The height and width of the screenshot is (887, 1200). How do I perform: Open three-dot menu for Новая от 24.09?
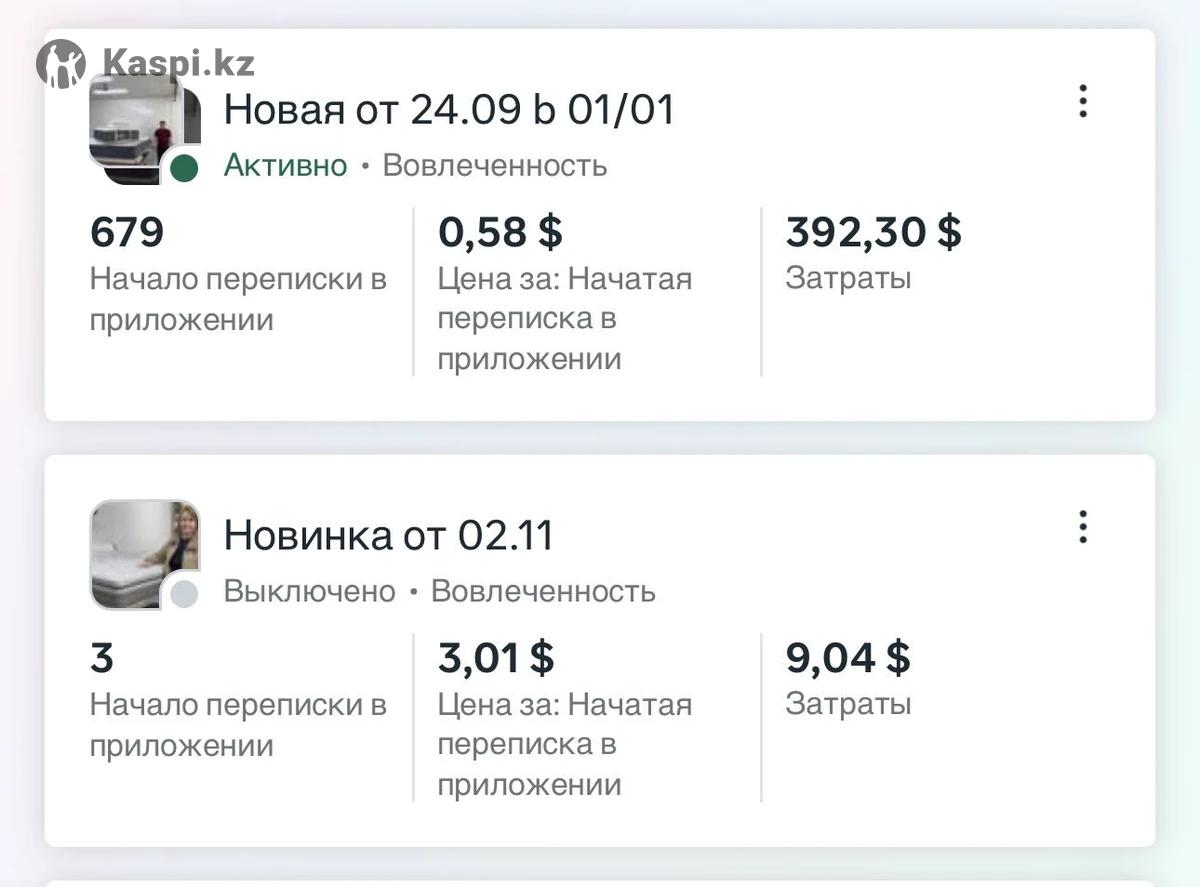tap(1082, 102)
